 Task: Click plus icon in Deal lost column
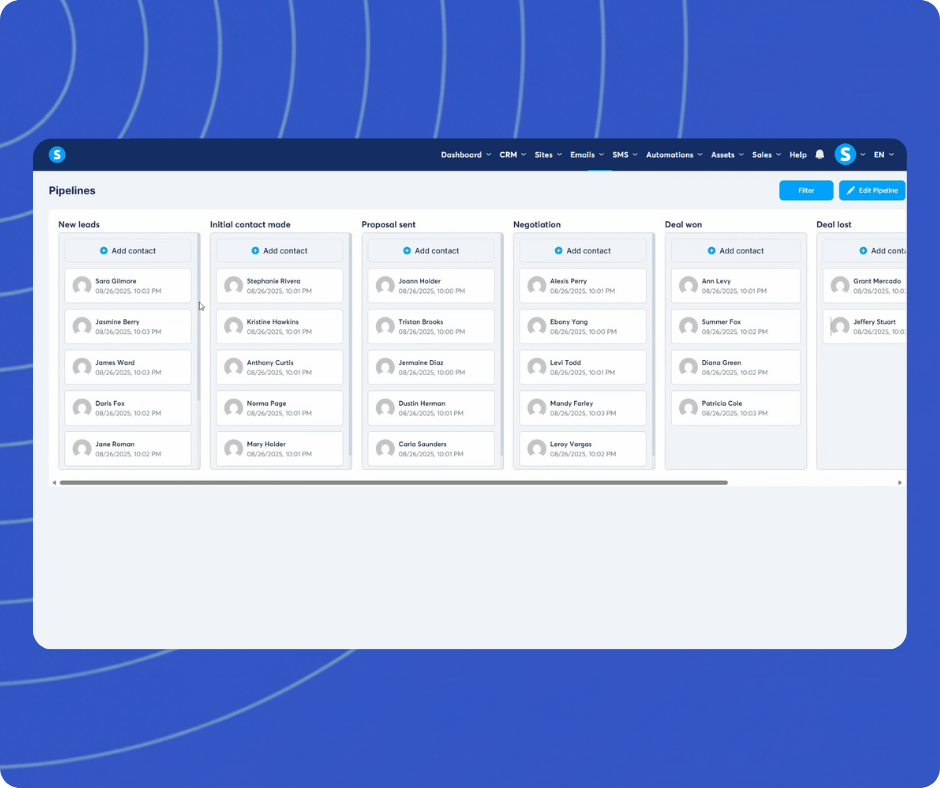[x=863, y=251]
